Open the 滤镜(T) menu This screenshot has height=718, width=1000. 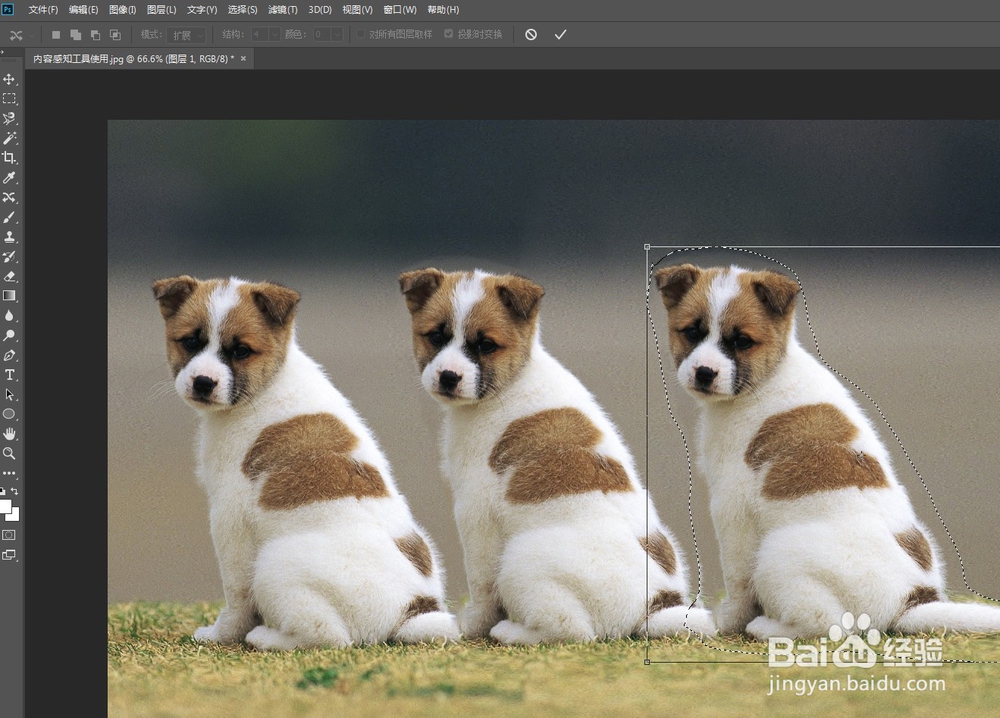[x=283, y=10]
